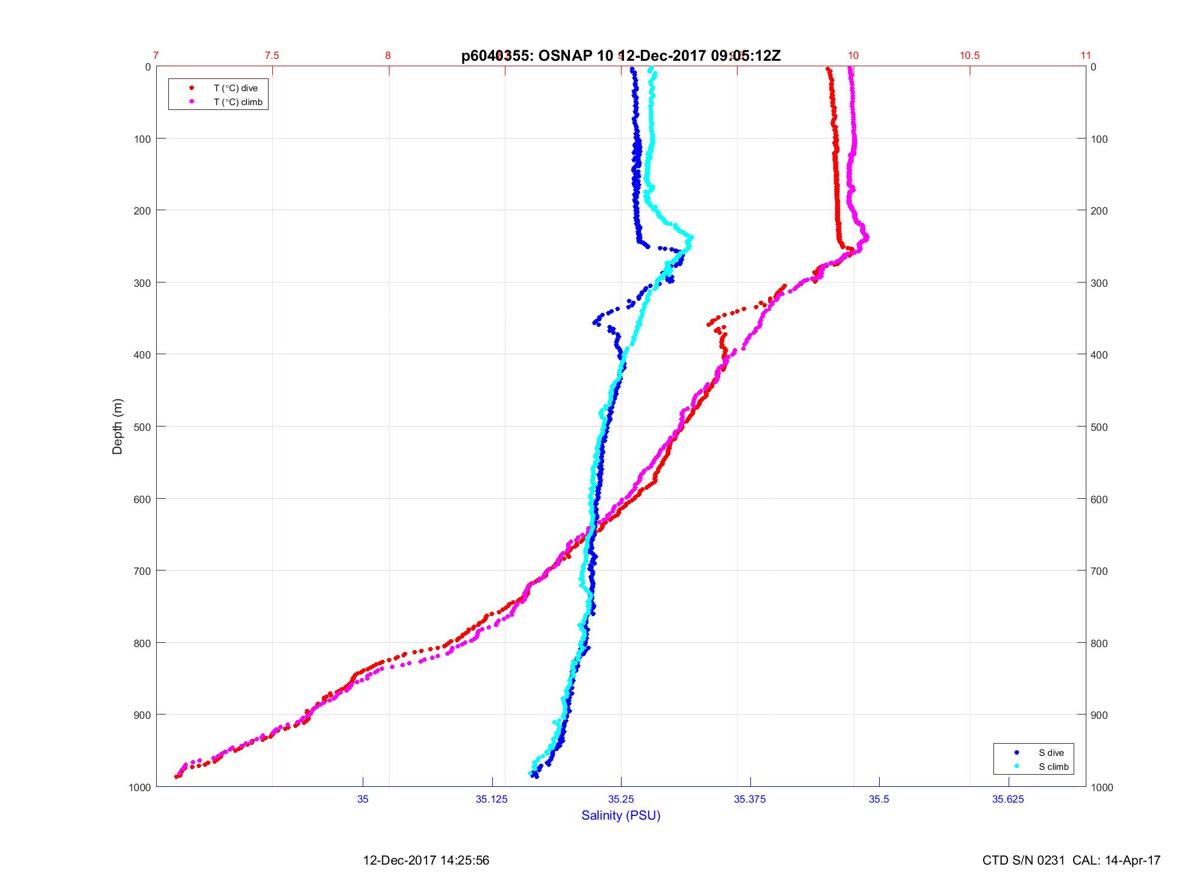Click the '10' temperature tick on the top axis
The width and height of the screenshot is (1200, 885).
coord(854,55)
